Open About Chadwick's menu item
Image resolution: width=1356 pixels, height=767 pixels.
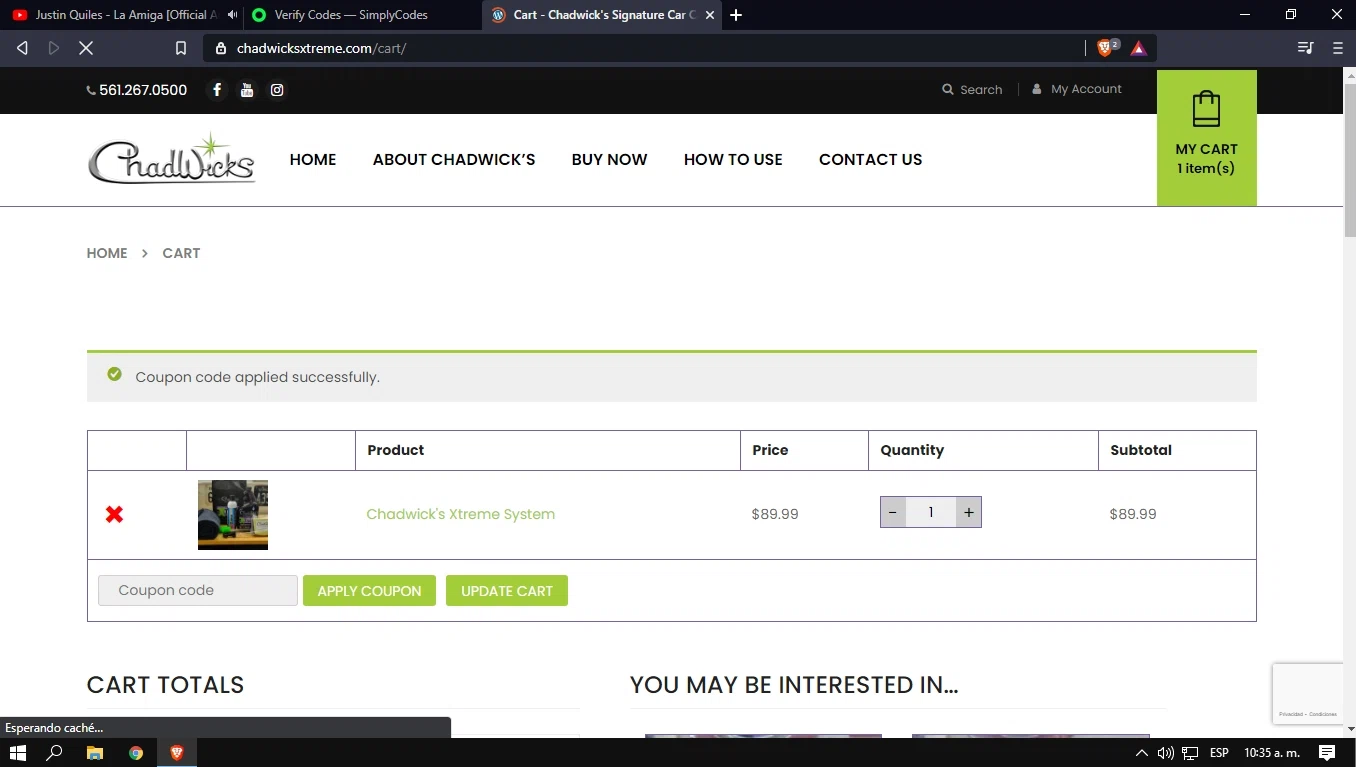(454, 159)
